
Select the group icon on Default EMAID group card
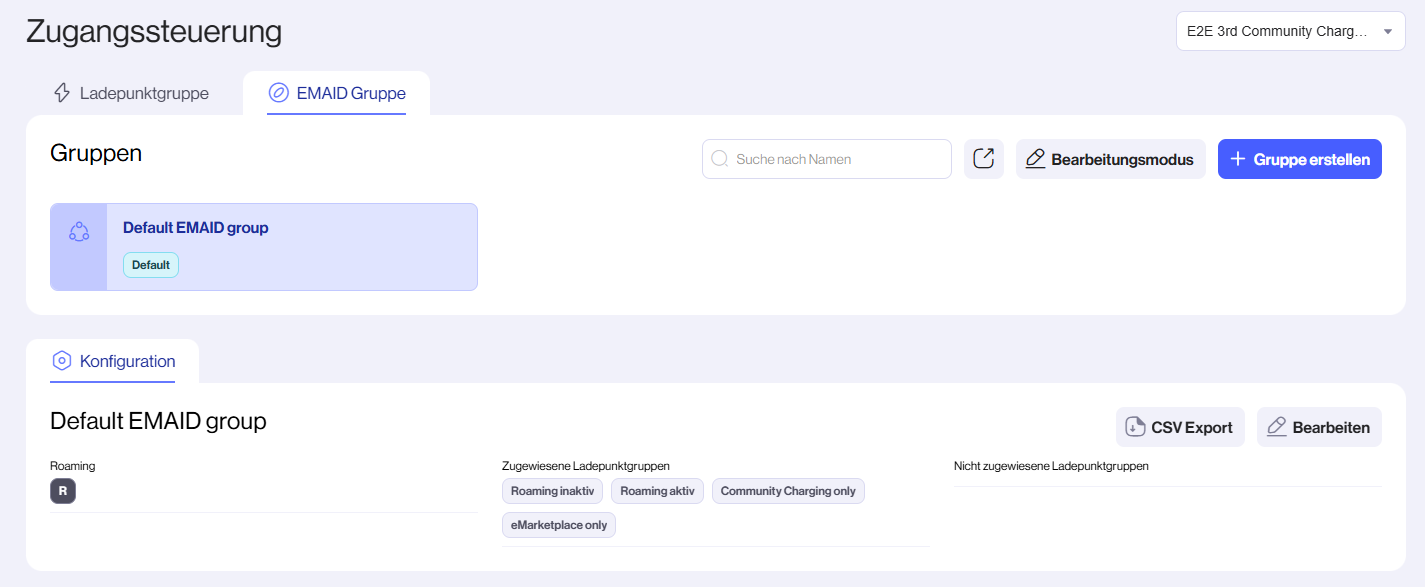[x=78, y=232]
